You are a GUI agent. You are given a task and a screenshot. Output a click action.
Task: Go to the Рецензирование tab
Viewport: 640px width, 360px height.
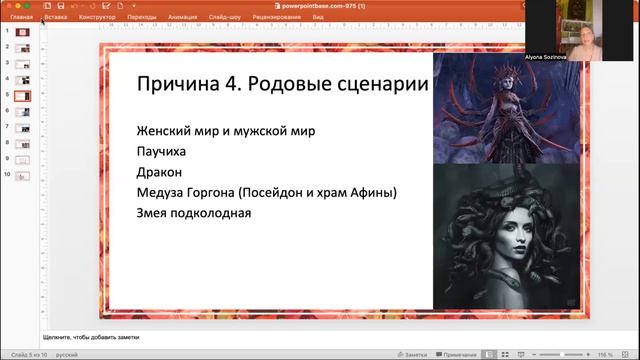(277, 17)
